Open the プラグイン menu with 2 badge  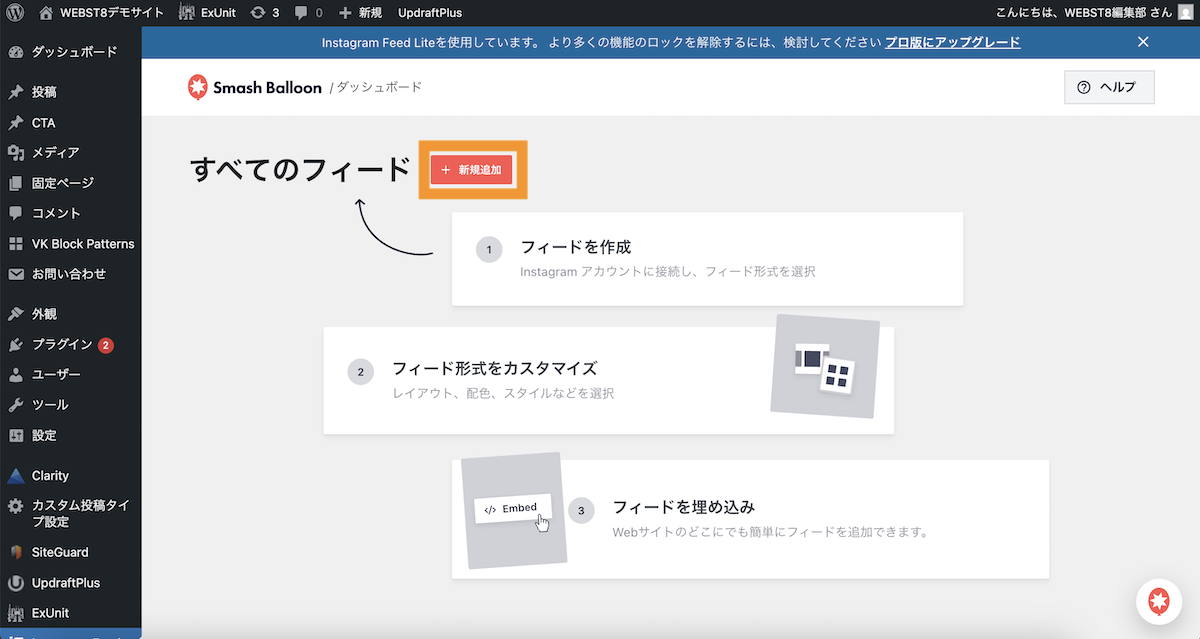click(62, 344)
